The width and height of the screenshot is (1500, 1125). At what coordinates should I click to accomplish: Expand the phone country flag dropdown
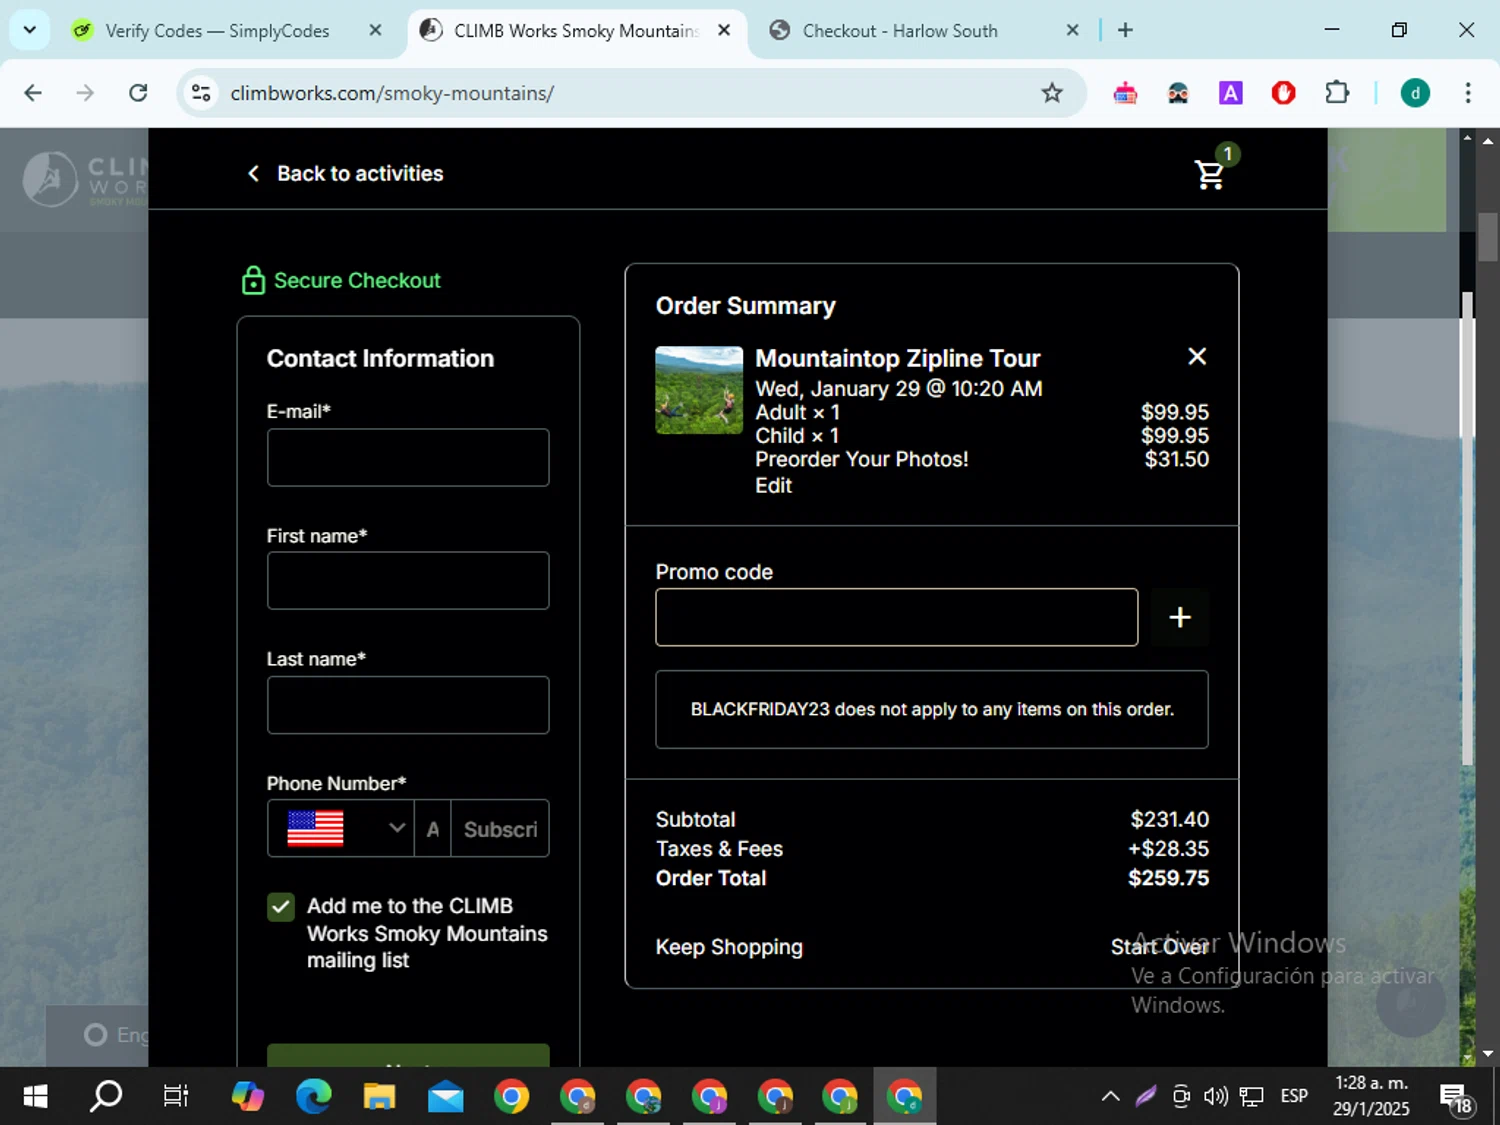tap(341, 828)
